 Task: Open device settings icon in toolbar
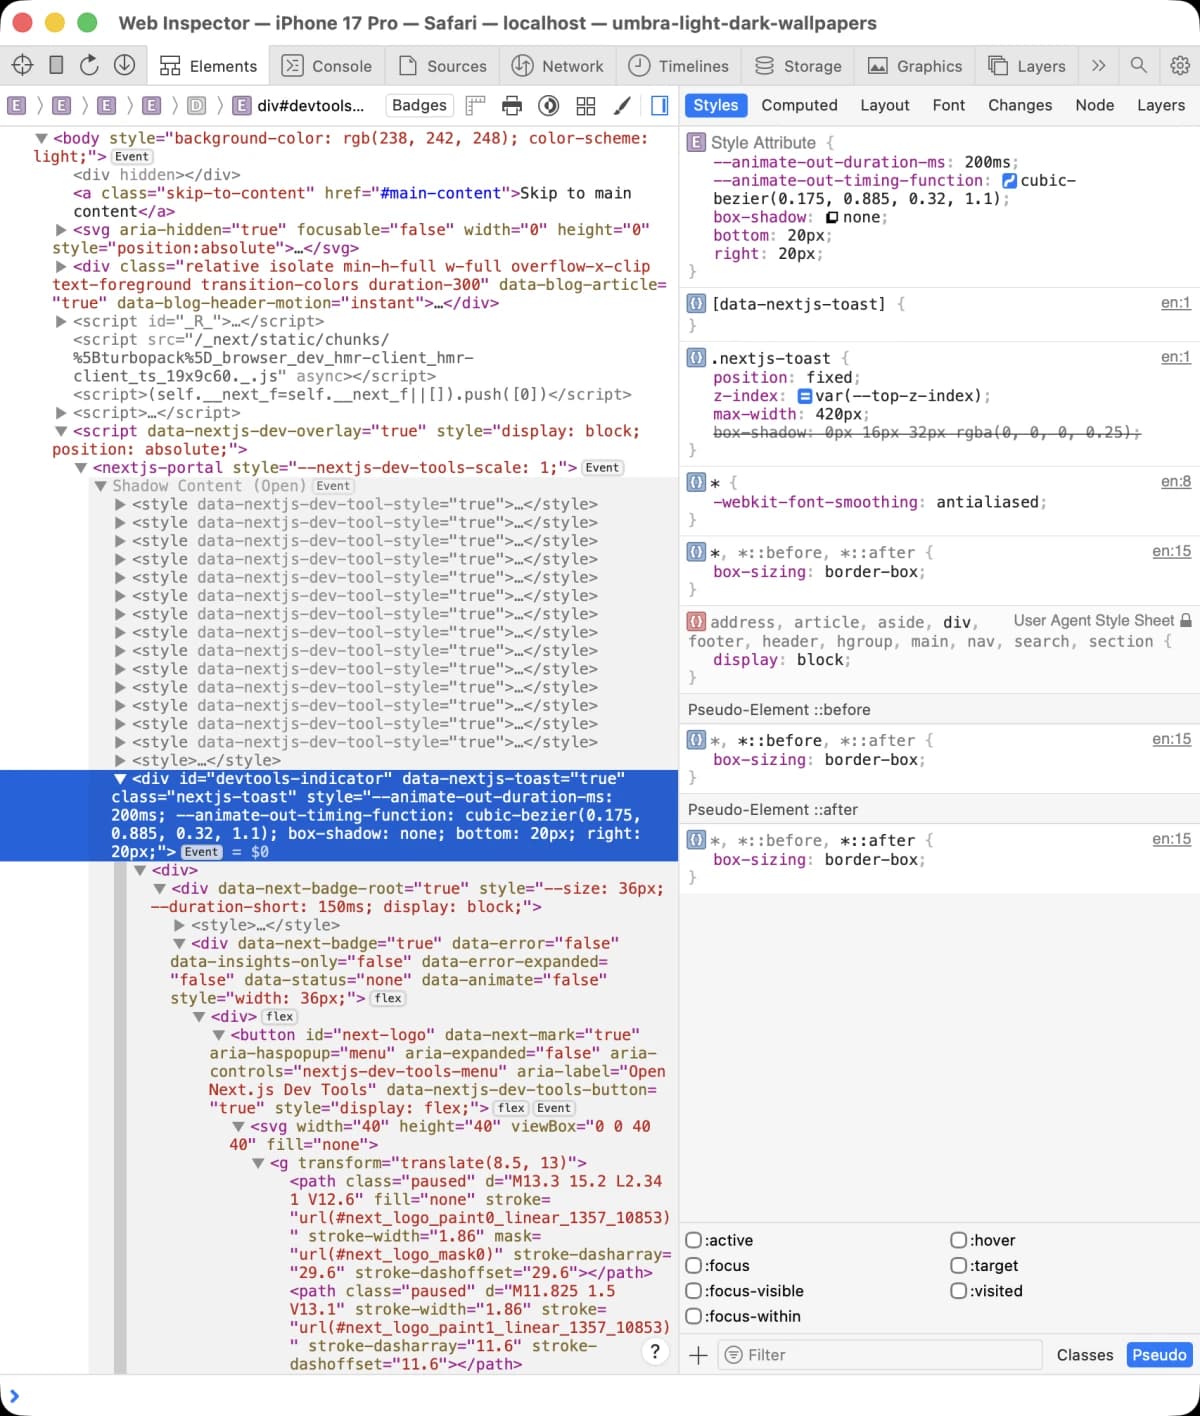coord(56,65)
